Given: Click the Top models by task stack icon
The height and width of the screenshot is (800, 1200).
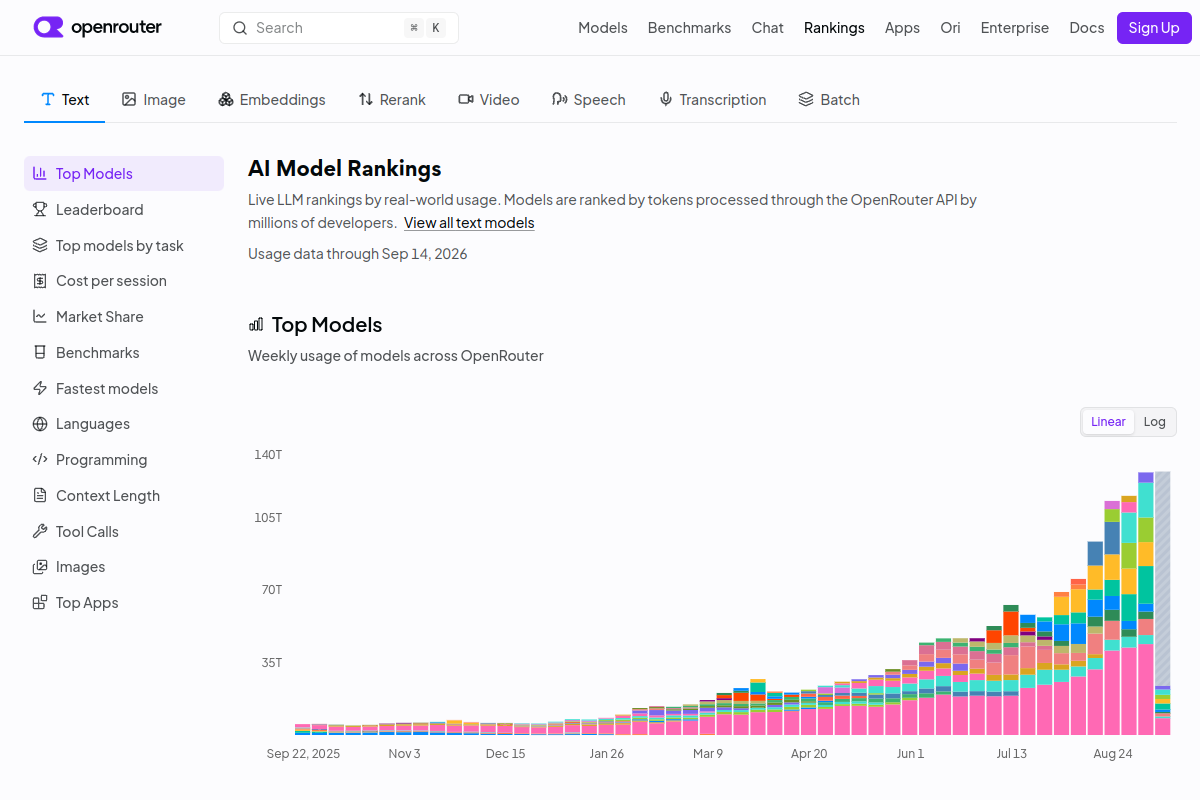Looking at the screenshot, I should click(40, 245).
